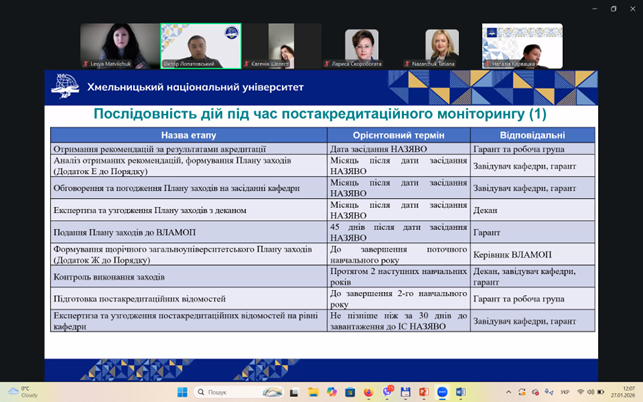Open Viber from the taskbar
The height and width of the screenshot is (402, 643).
[x=387, y=392]
